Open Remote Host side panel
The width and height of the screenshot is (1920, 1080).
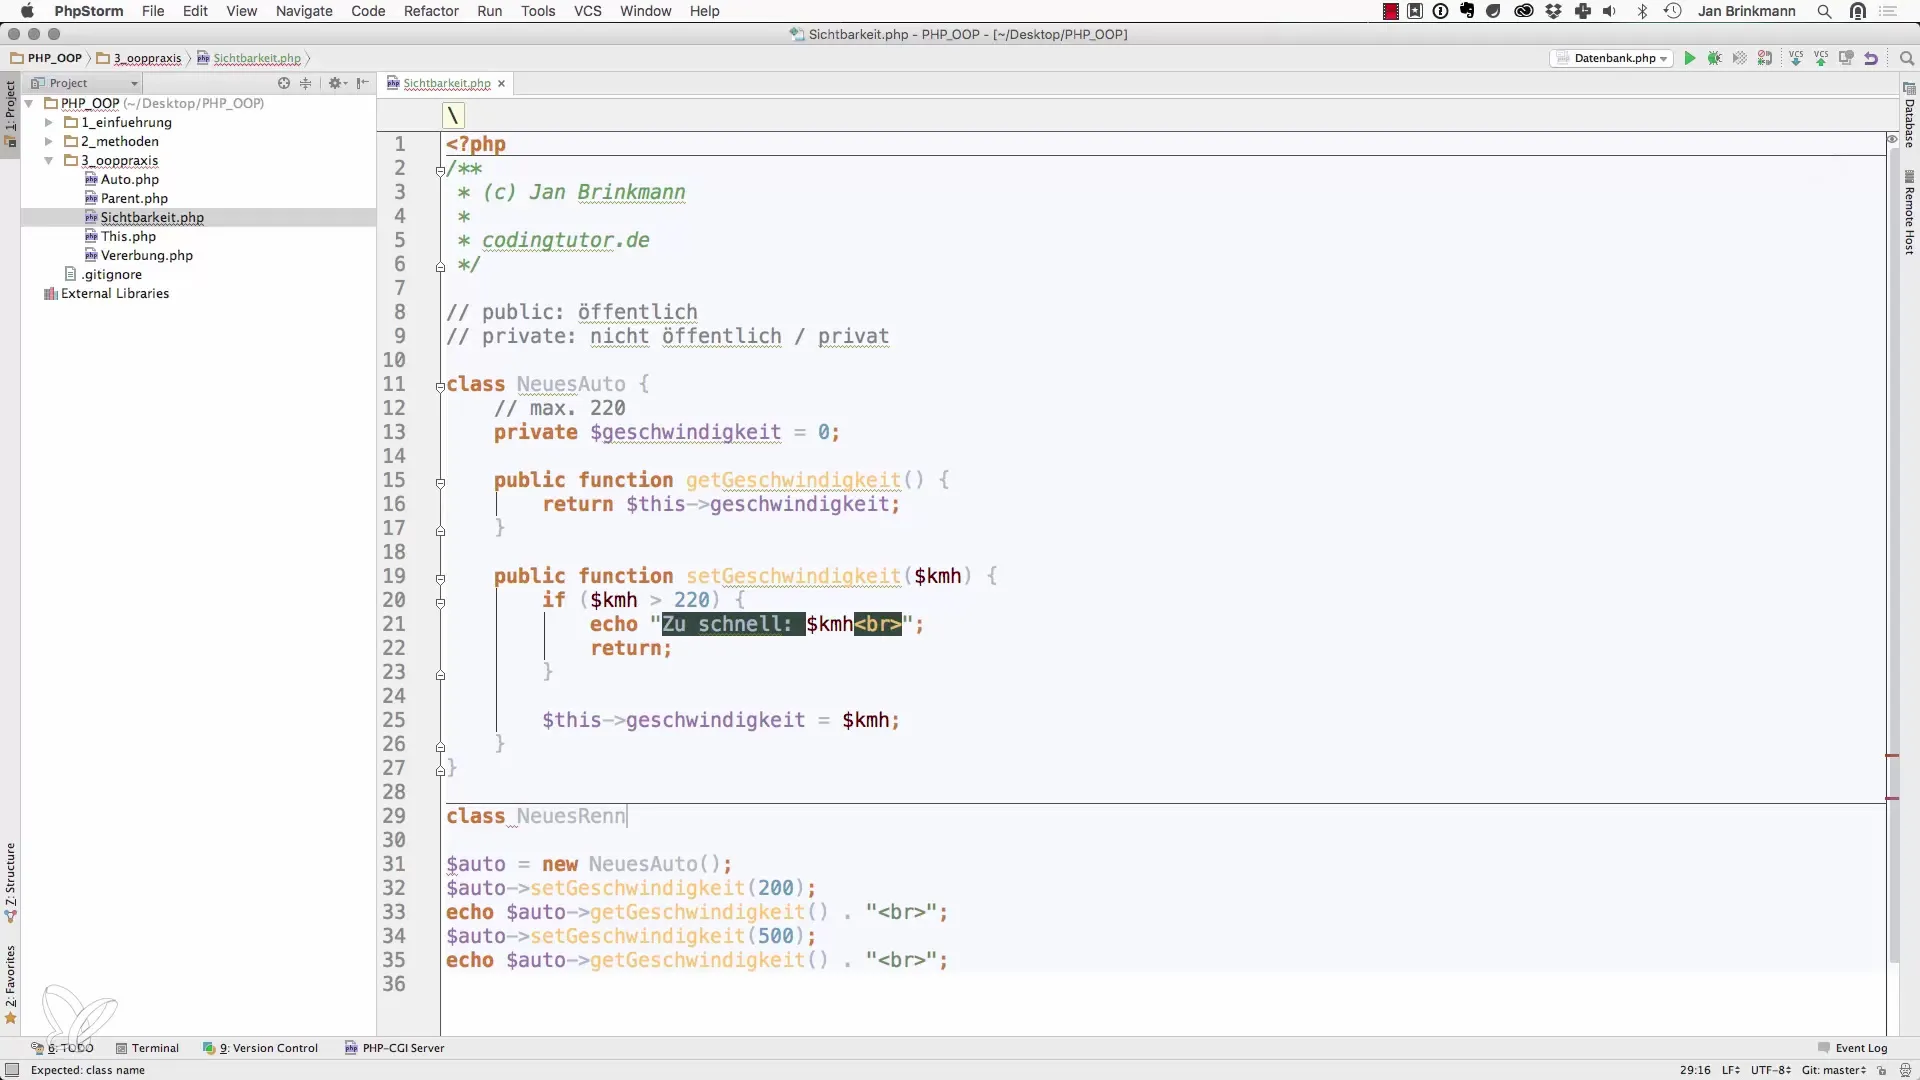(1909, 214)
